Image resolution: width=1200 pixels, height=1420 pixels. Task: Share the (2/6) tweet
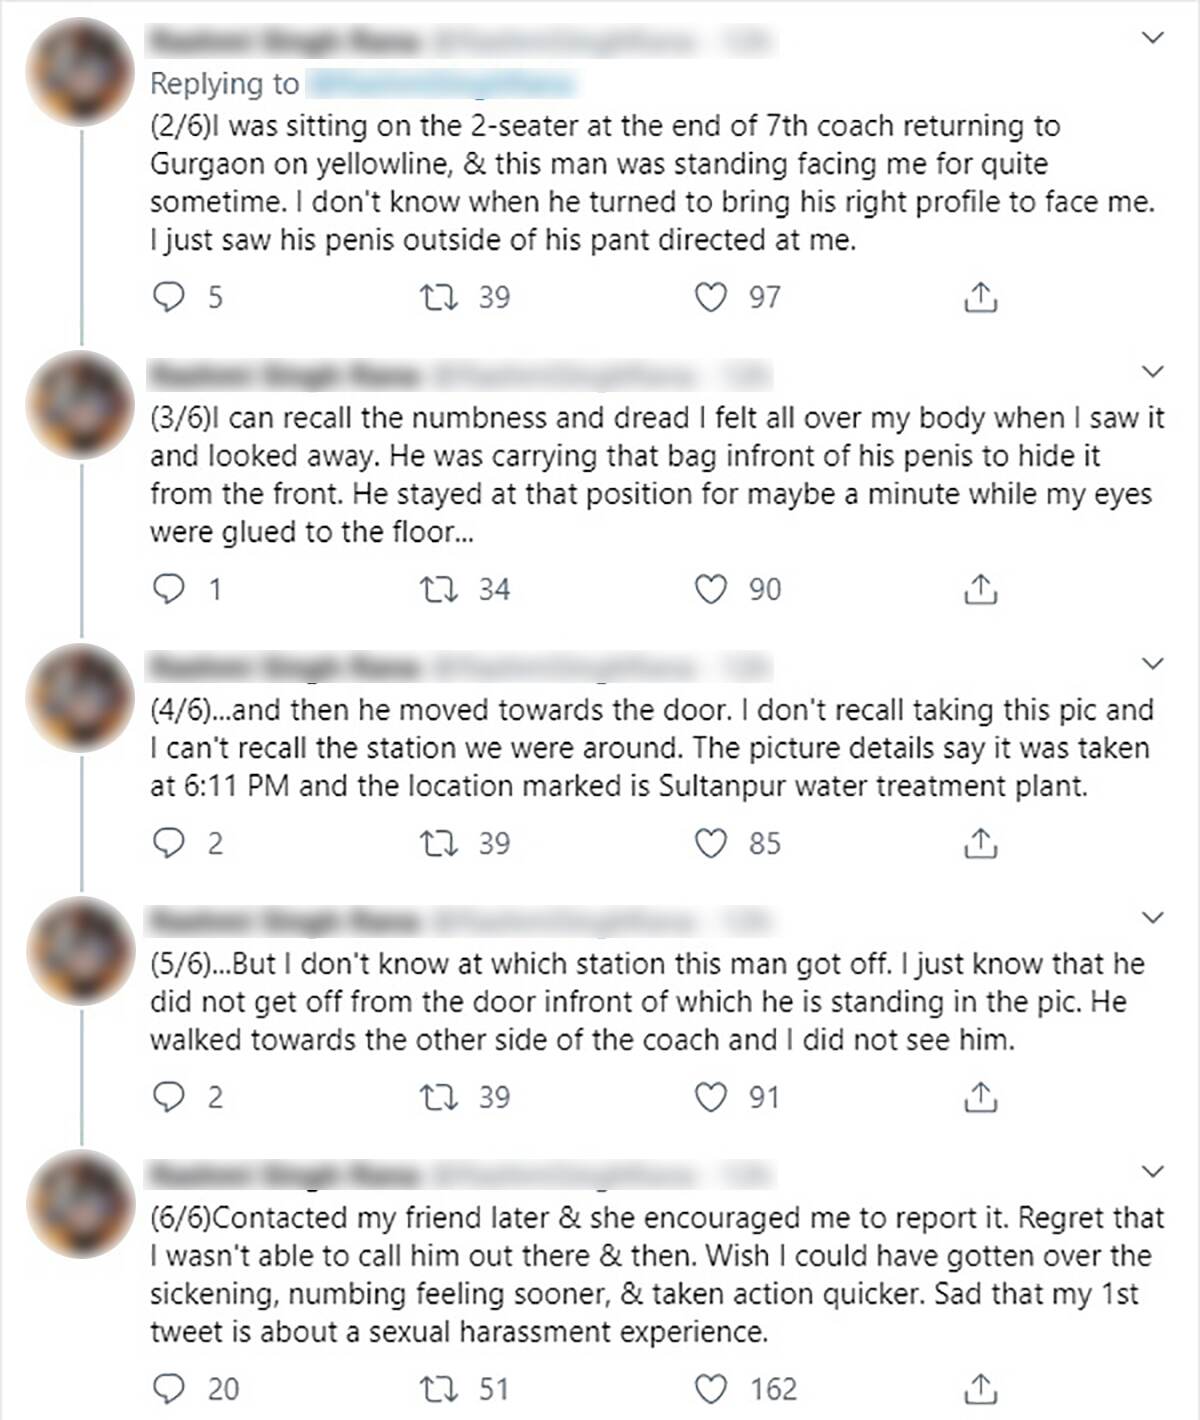click(980, 297)
